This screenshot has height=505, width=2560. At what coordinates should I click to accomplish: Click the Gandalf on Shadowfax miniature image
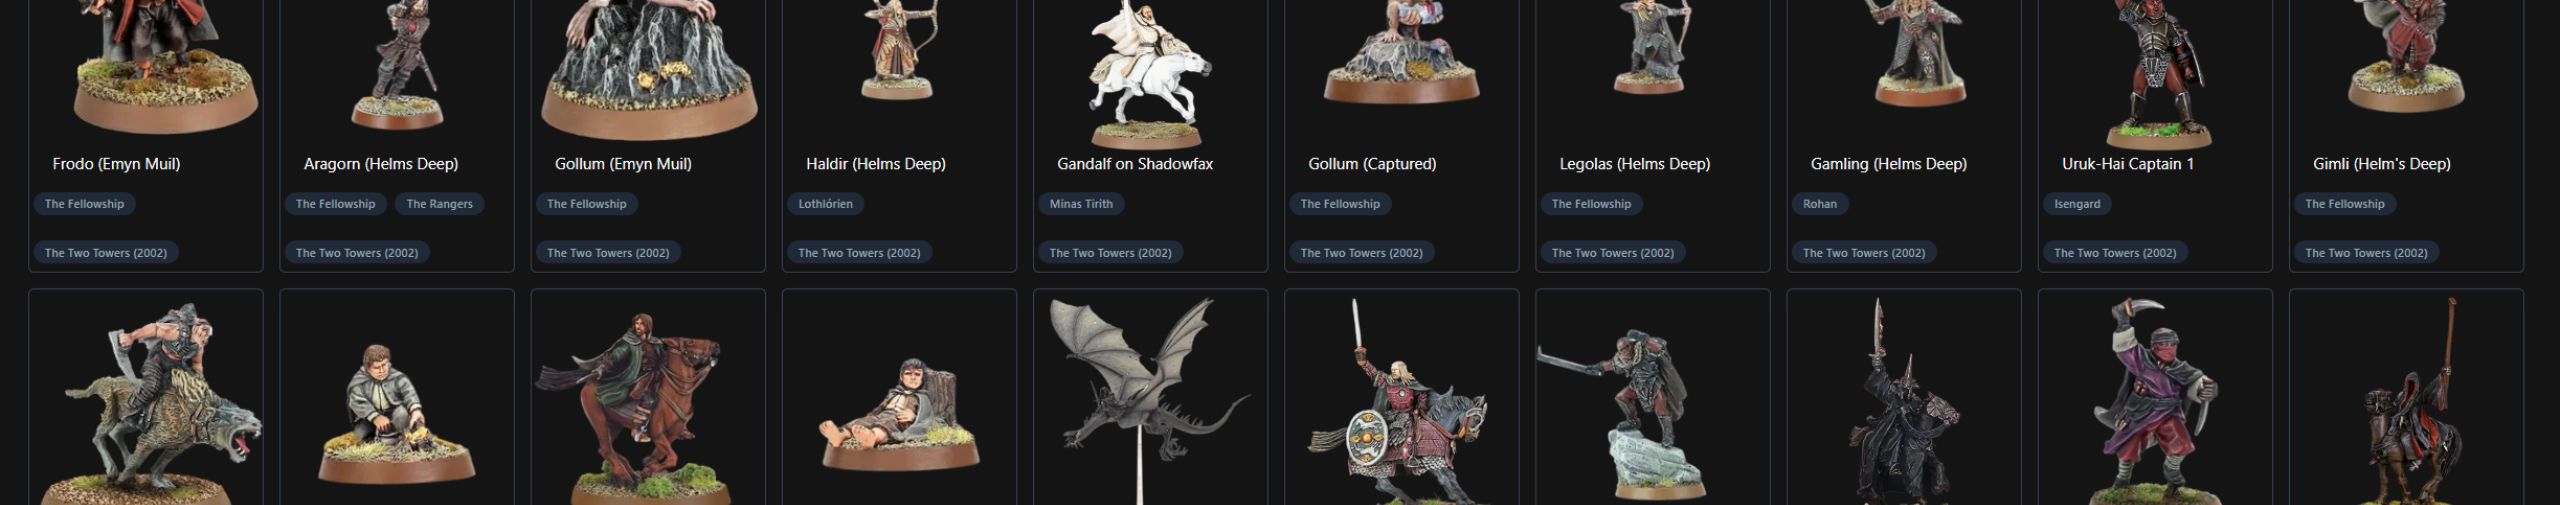tap(1150, 68)
